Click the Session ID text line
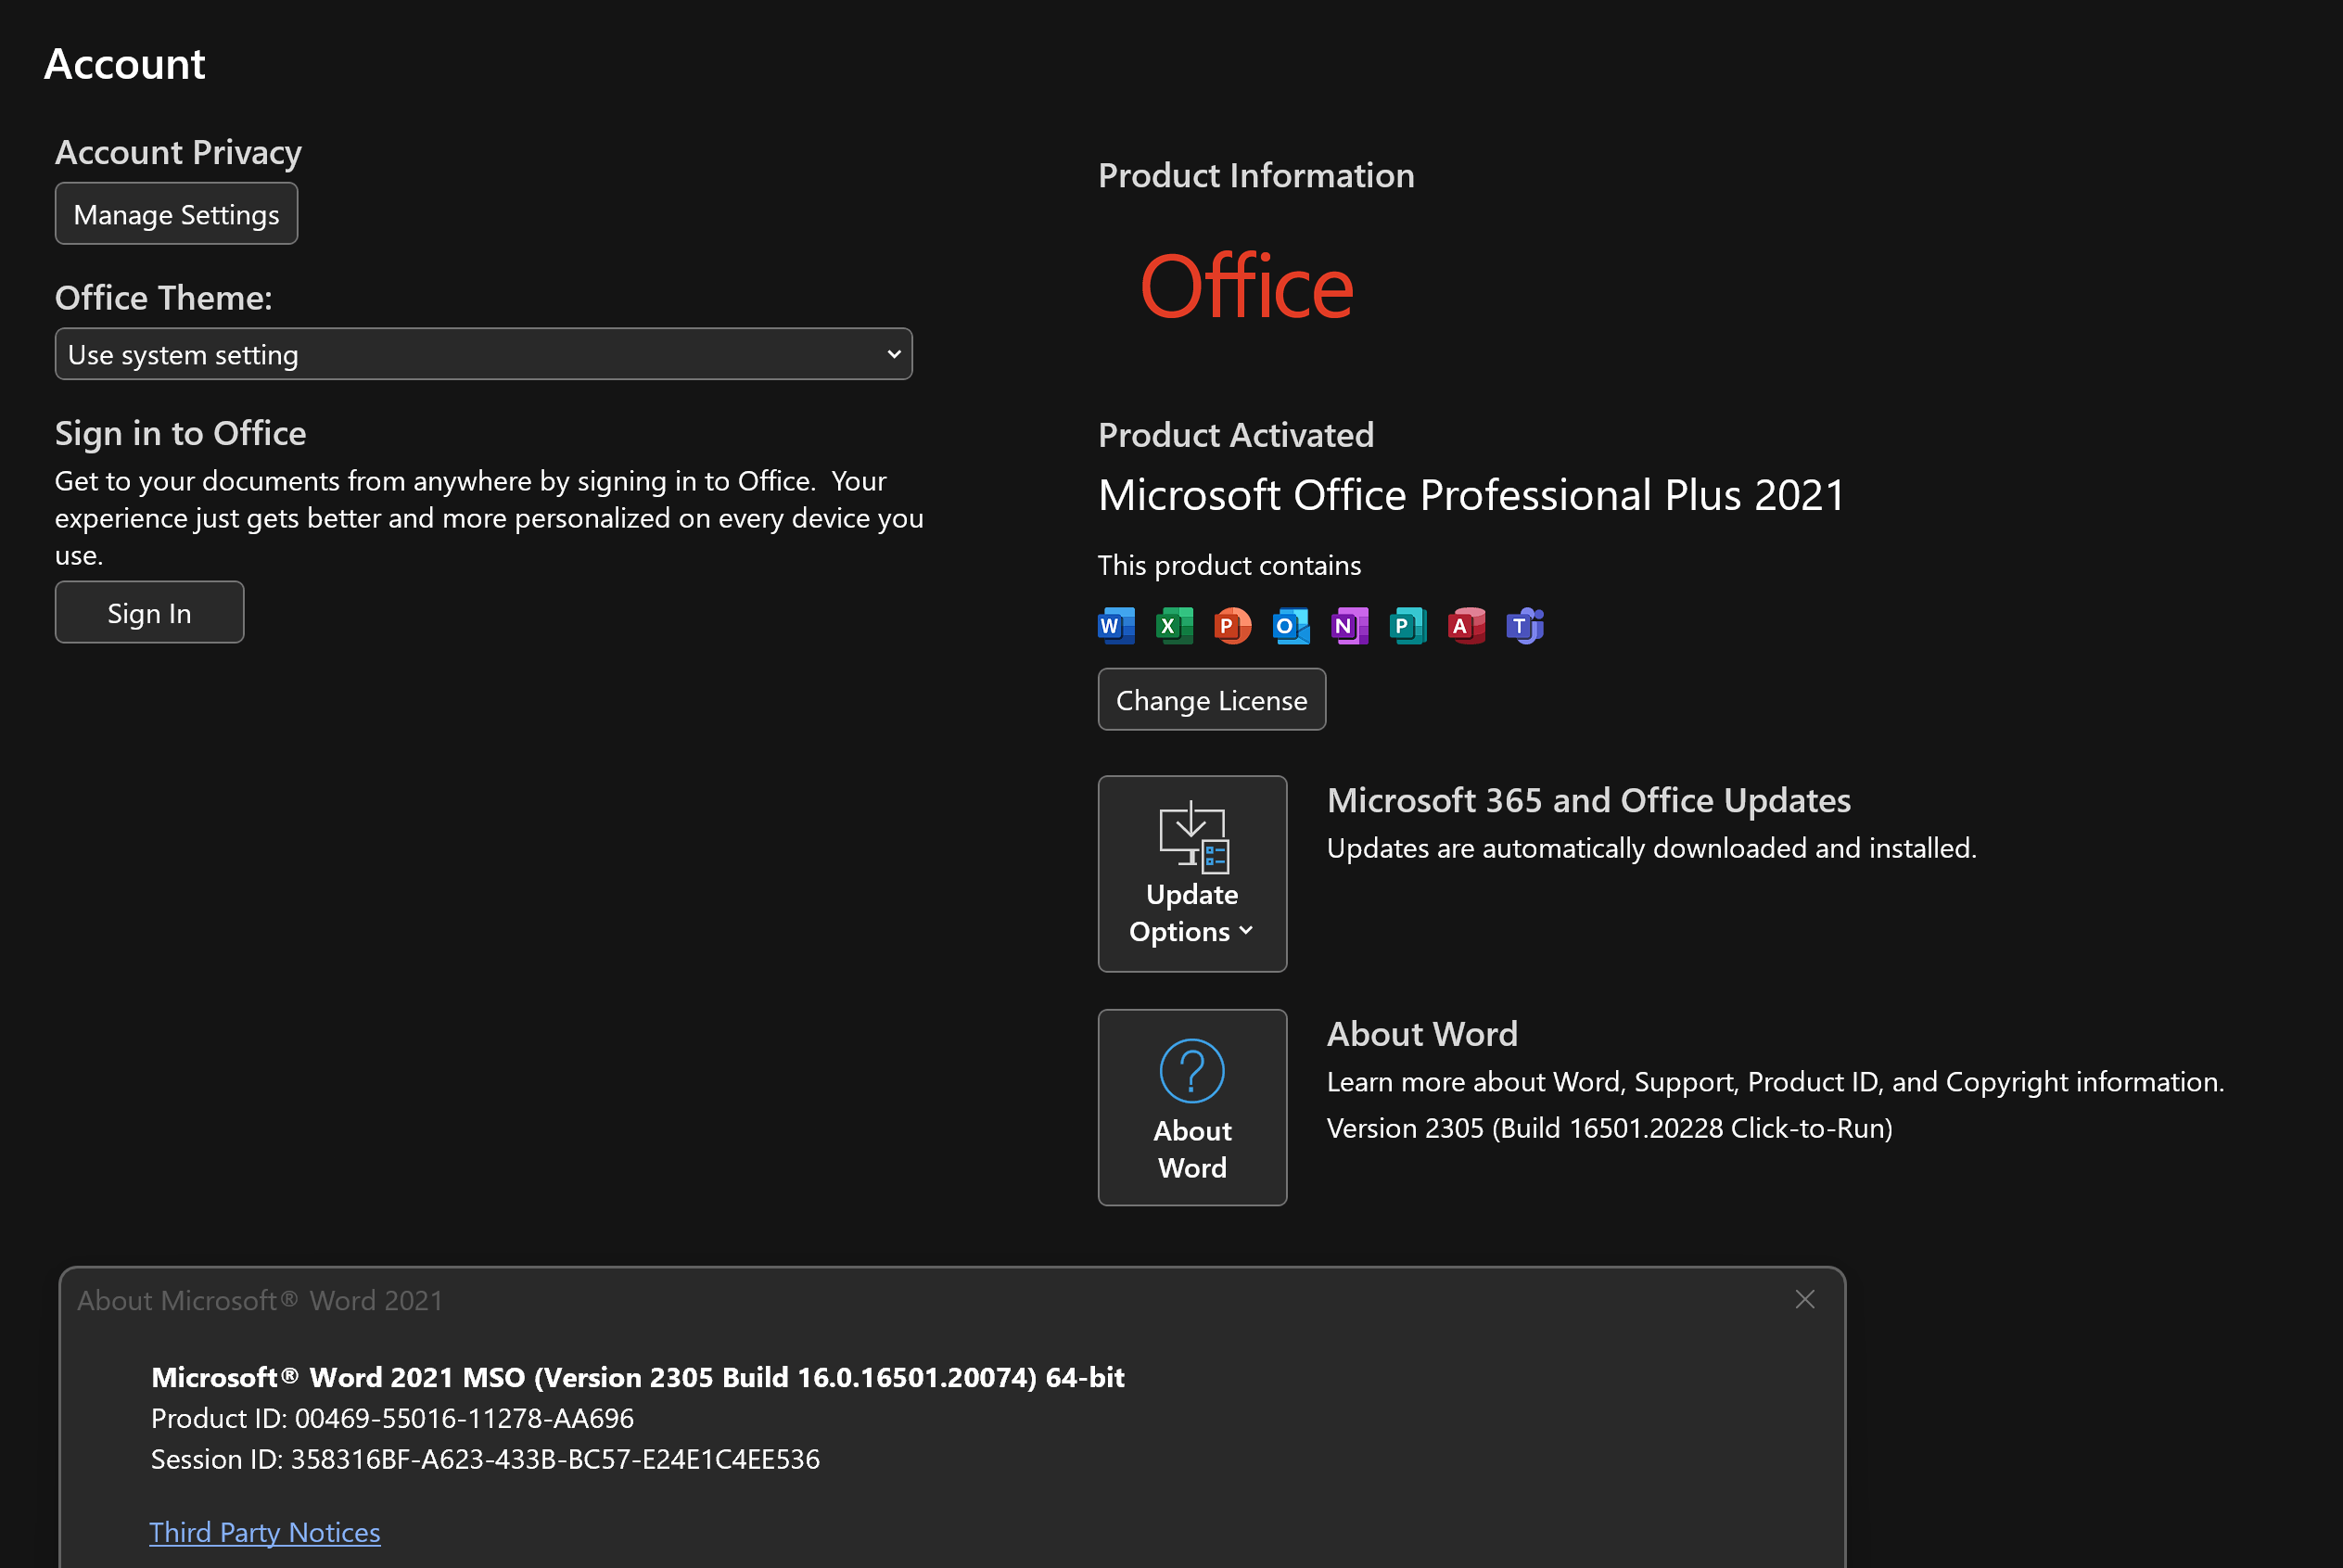 coord(485,1459)
